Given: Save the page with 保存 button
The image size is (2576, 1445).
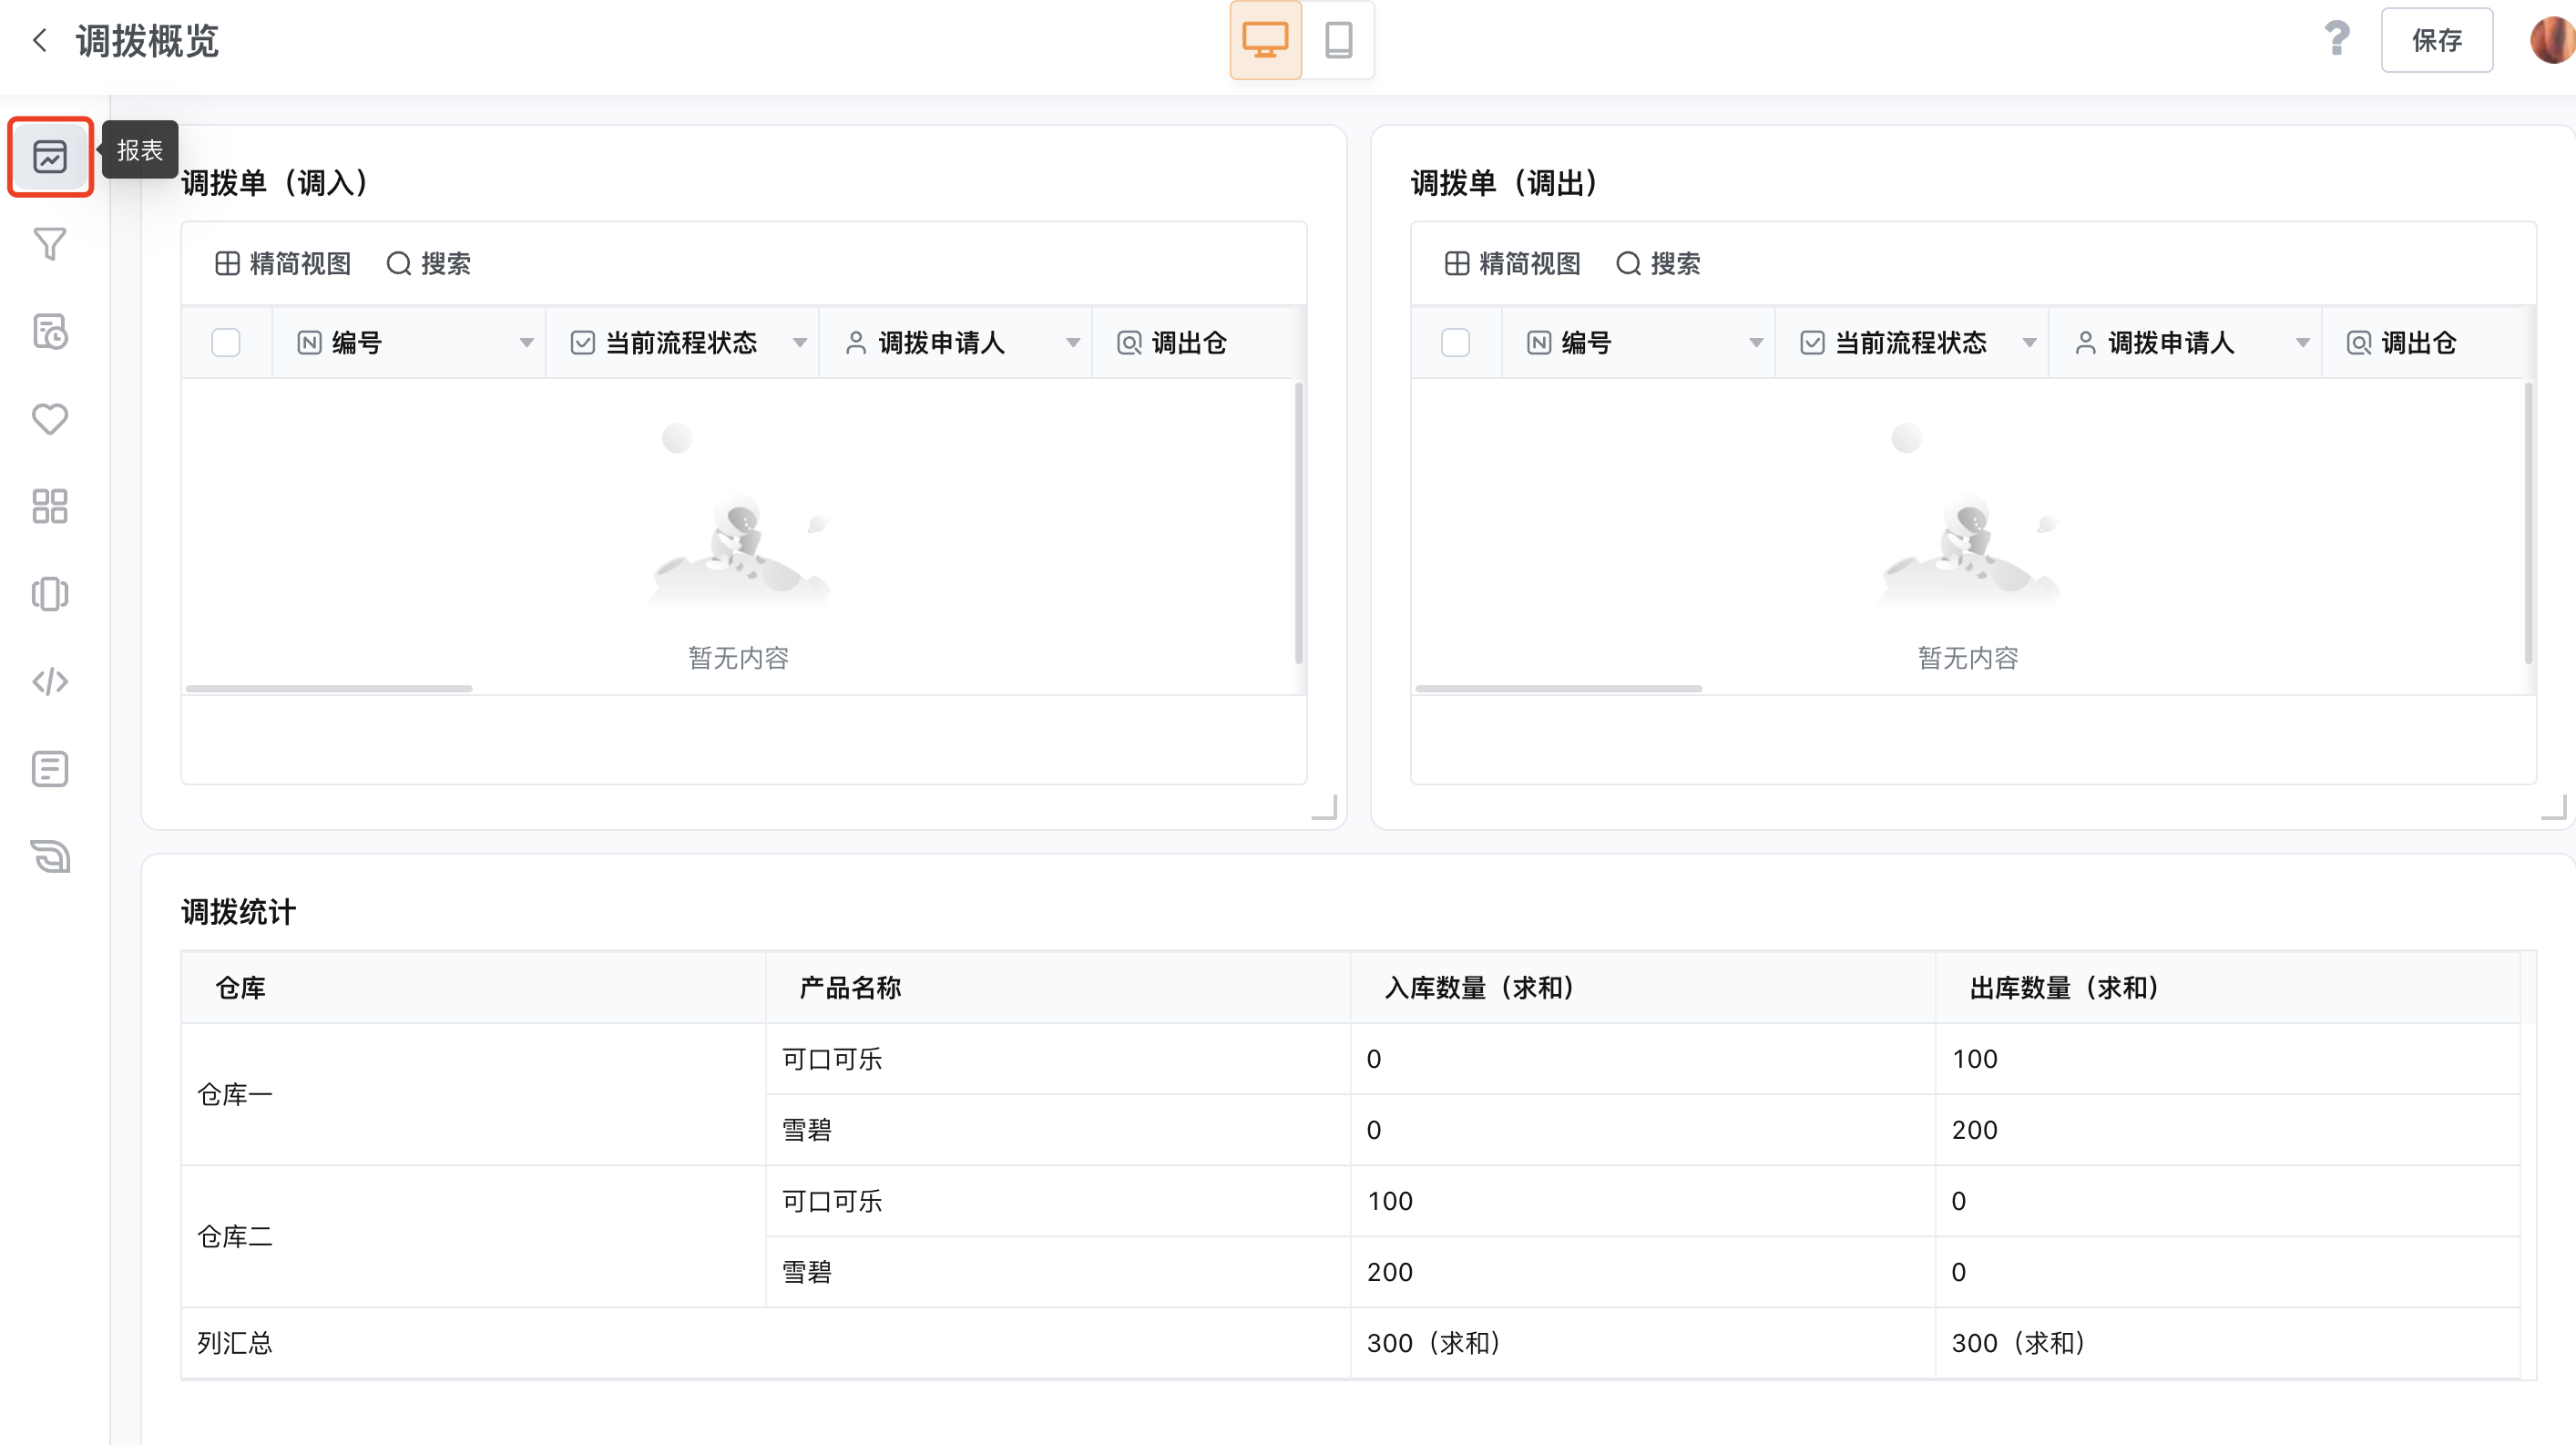Looking at the screenshot, I should point(2436,40).
